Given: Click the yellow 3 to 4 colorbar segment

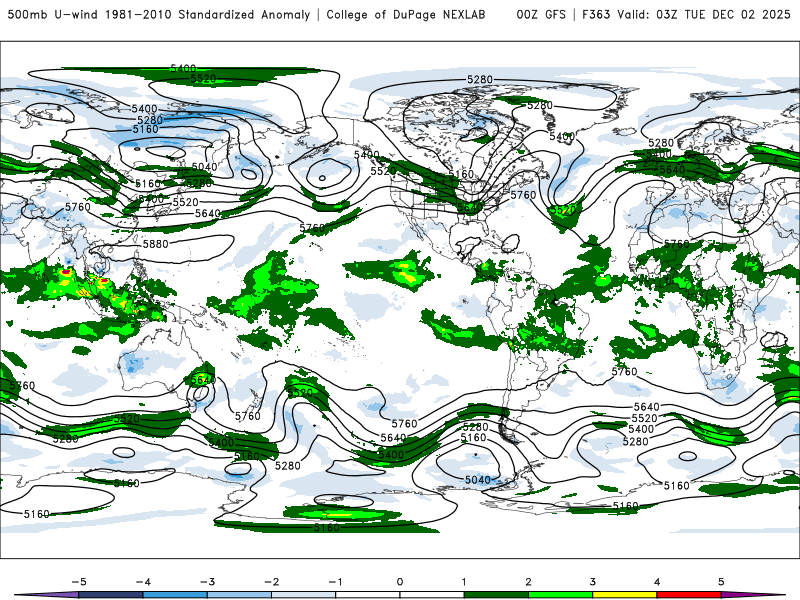Looking at the screenshot, I should click(x=624, y=595).
